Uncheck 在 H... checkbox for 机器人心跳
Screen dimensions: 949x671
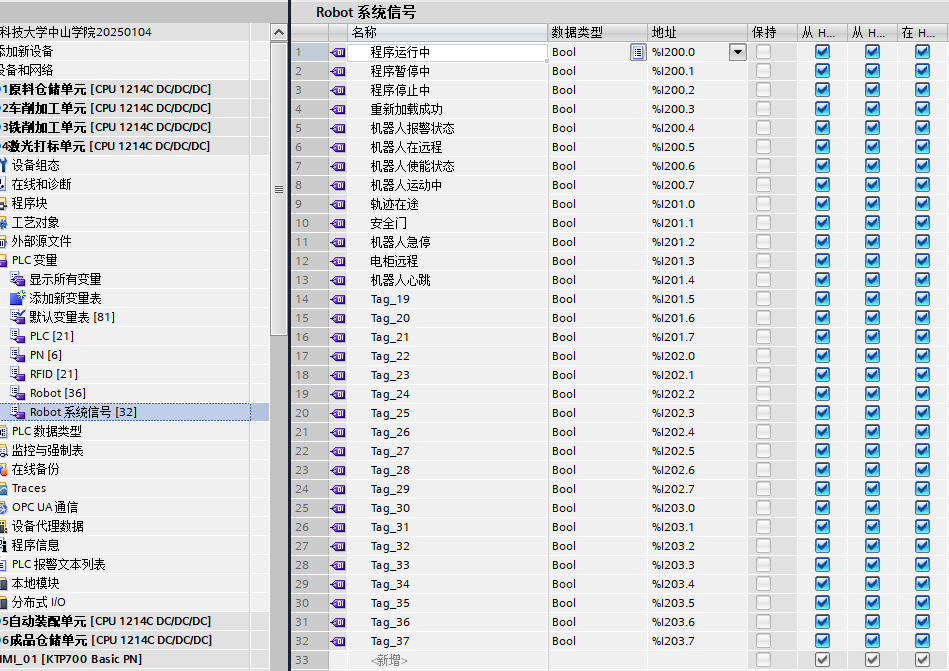[922, 280]
